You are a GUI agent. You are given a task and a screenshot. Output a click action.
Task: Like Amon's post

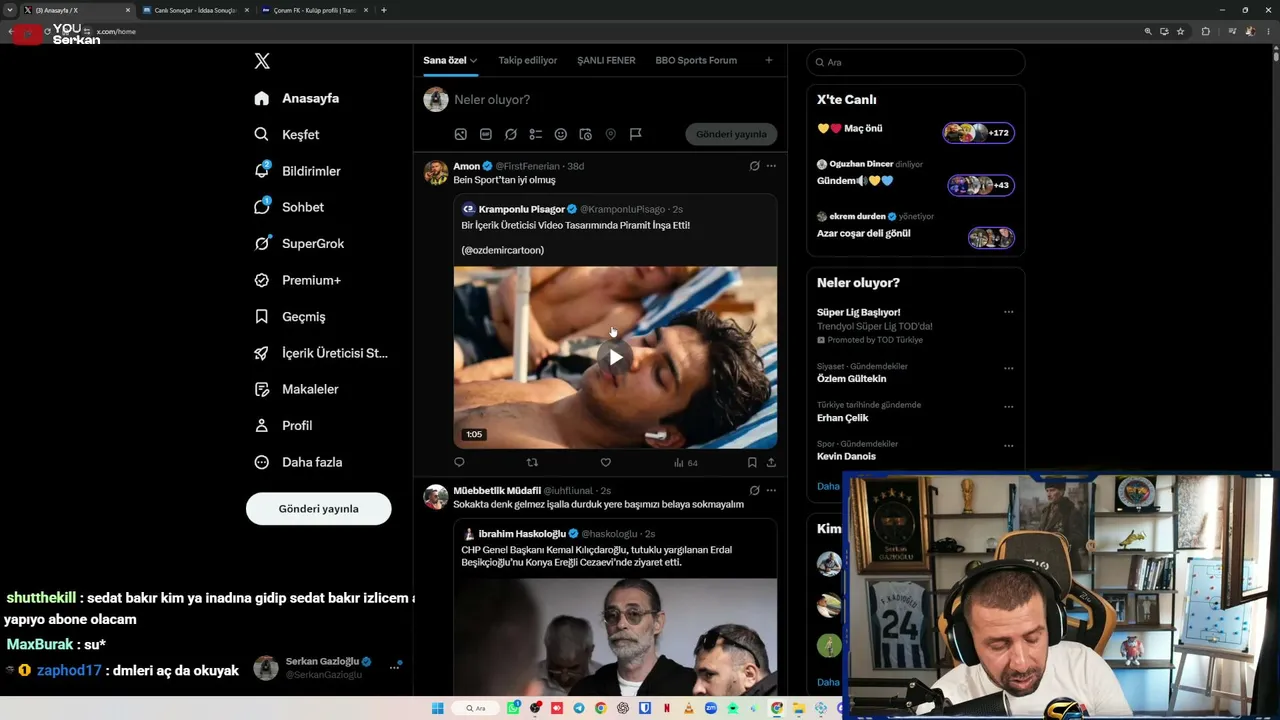click(x=605, y=462)
